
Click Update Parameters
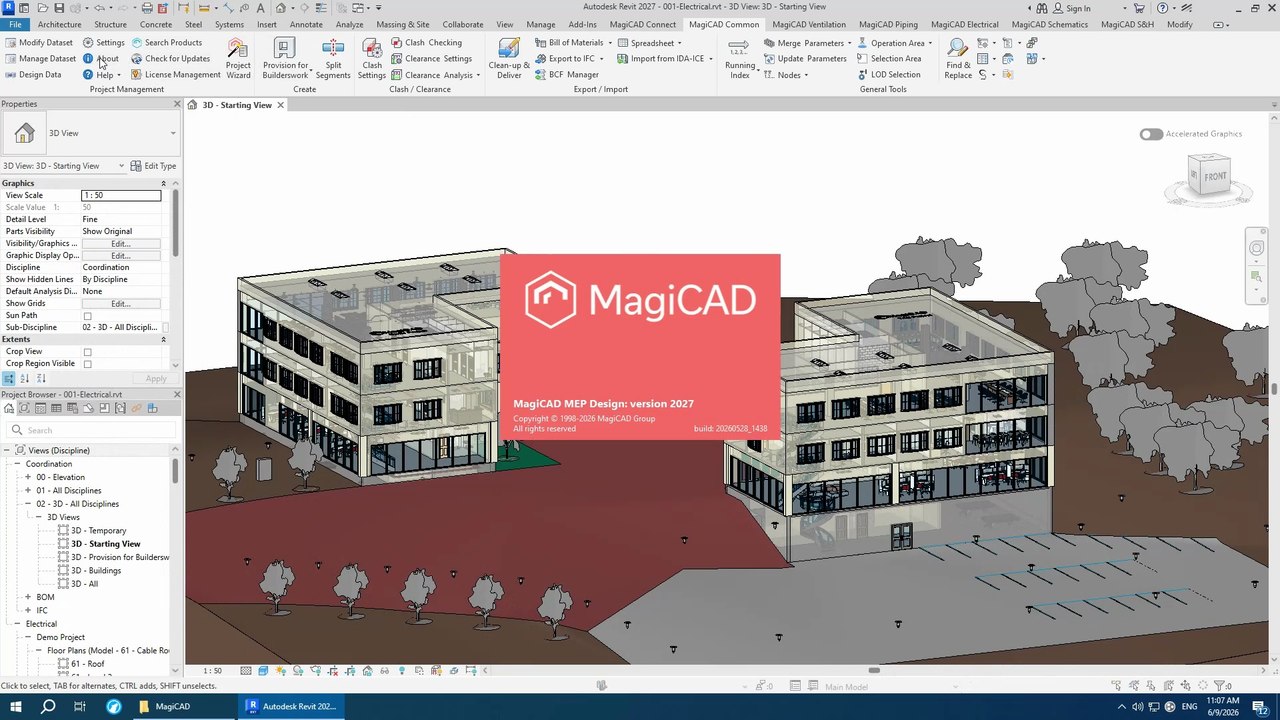[805, 59]
